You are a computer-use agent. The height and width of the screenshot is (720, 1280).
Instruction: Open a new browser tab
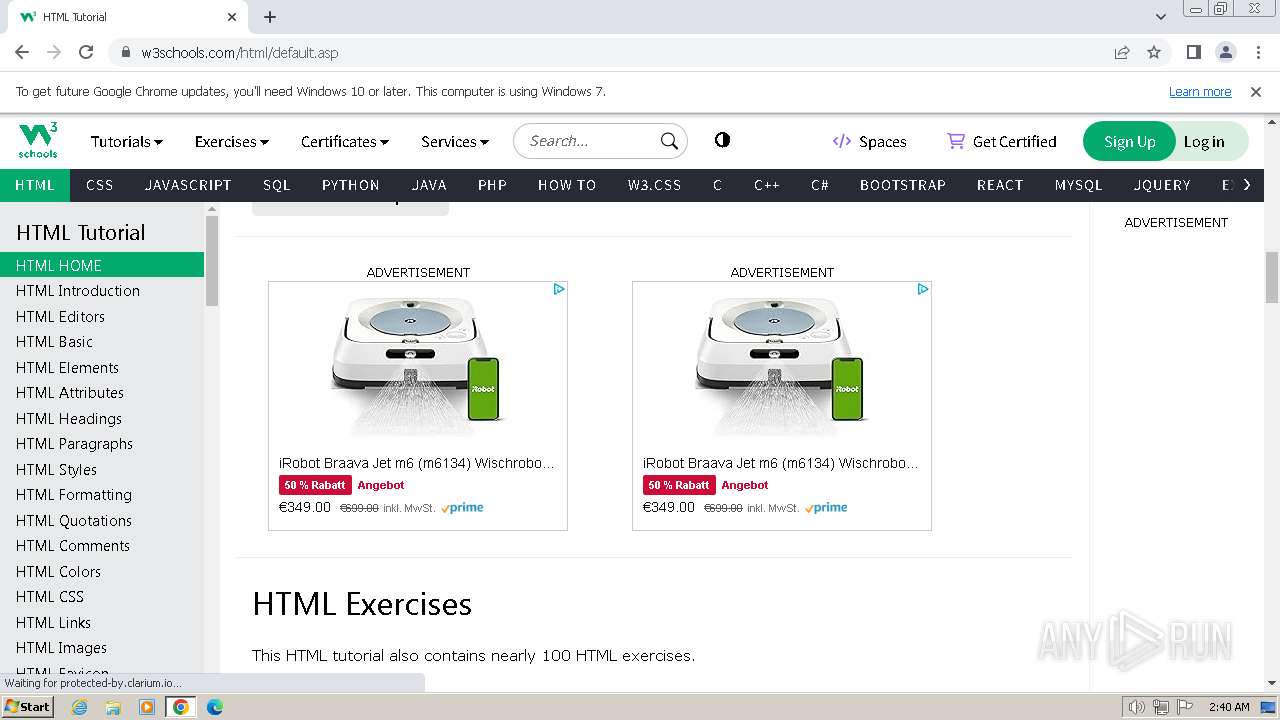[x=270, y=17]
